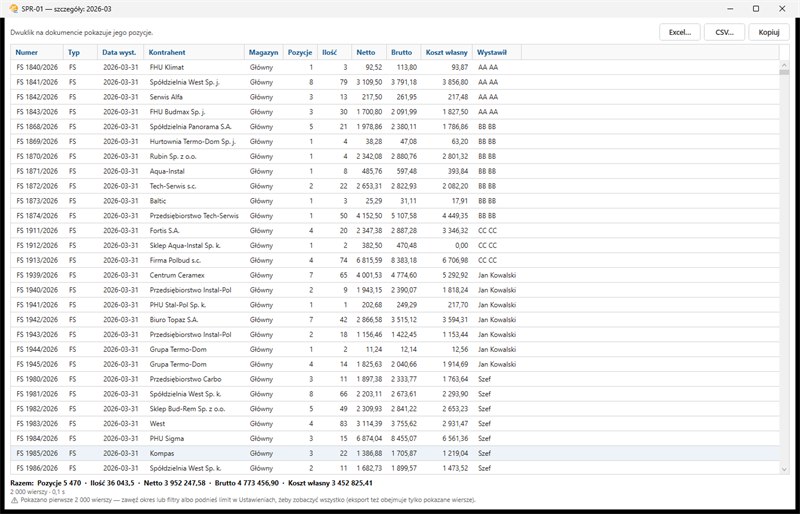Image resolution: width=800 pixels, height=514 pixels.
Task: Click summary Netto 3 952 247,58
Action: (x=174, y=483)
